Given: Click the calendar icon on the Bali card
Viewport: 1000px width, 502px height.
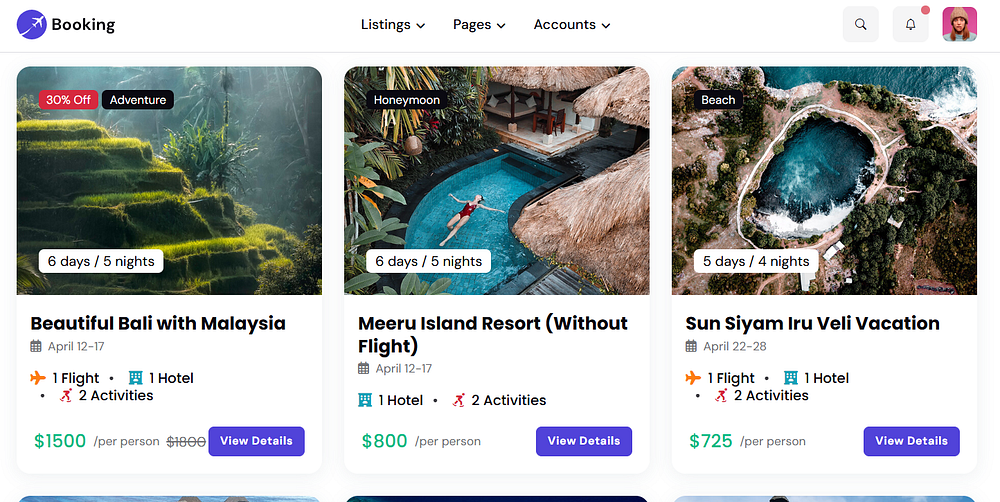Looking at the screenshot, I should (36, 347).
